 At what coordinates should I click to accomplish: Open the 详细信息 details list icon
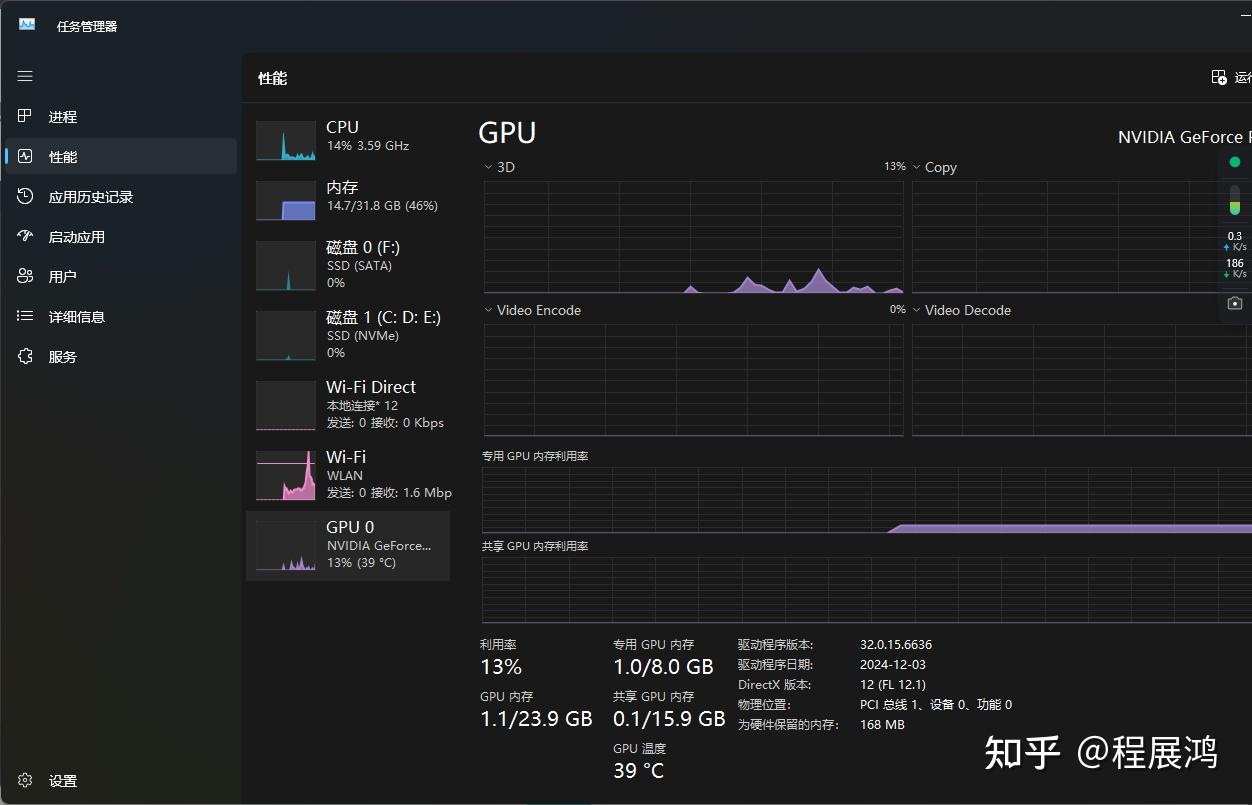coord(25,316)
